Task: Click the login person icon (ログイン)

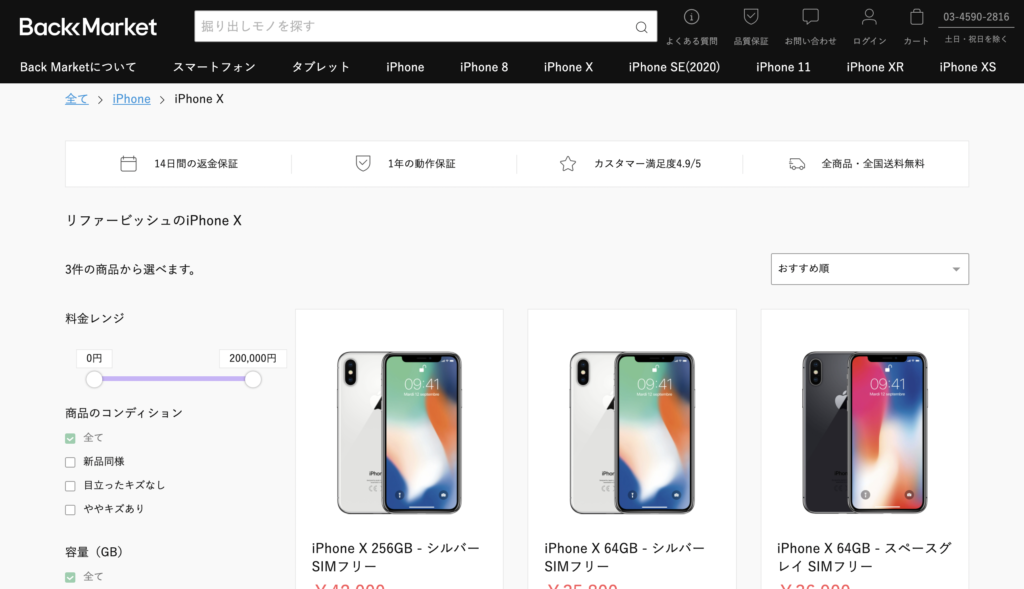Action: (x=869, y=17)
